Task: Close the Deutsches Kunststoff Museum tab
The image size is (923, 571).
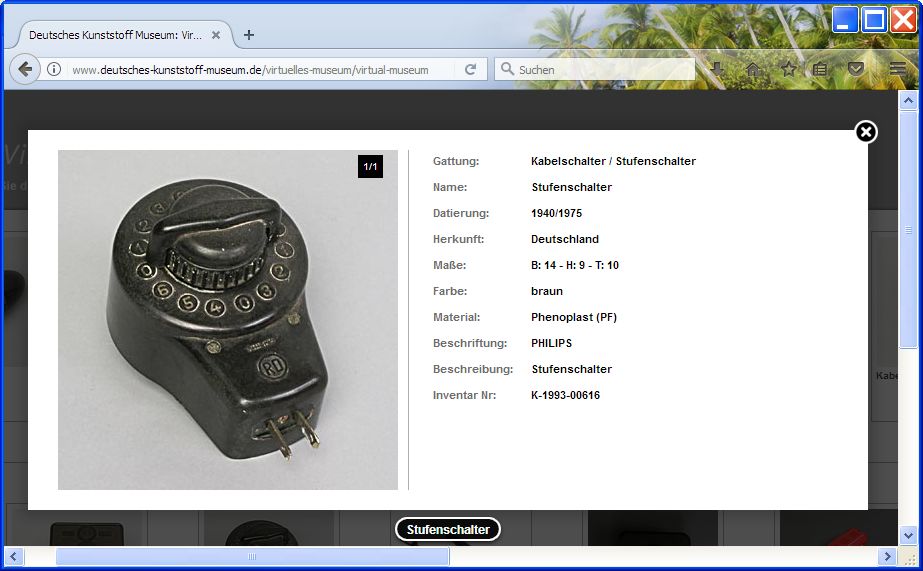Action: click(216, 35)
